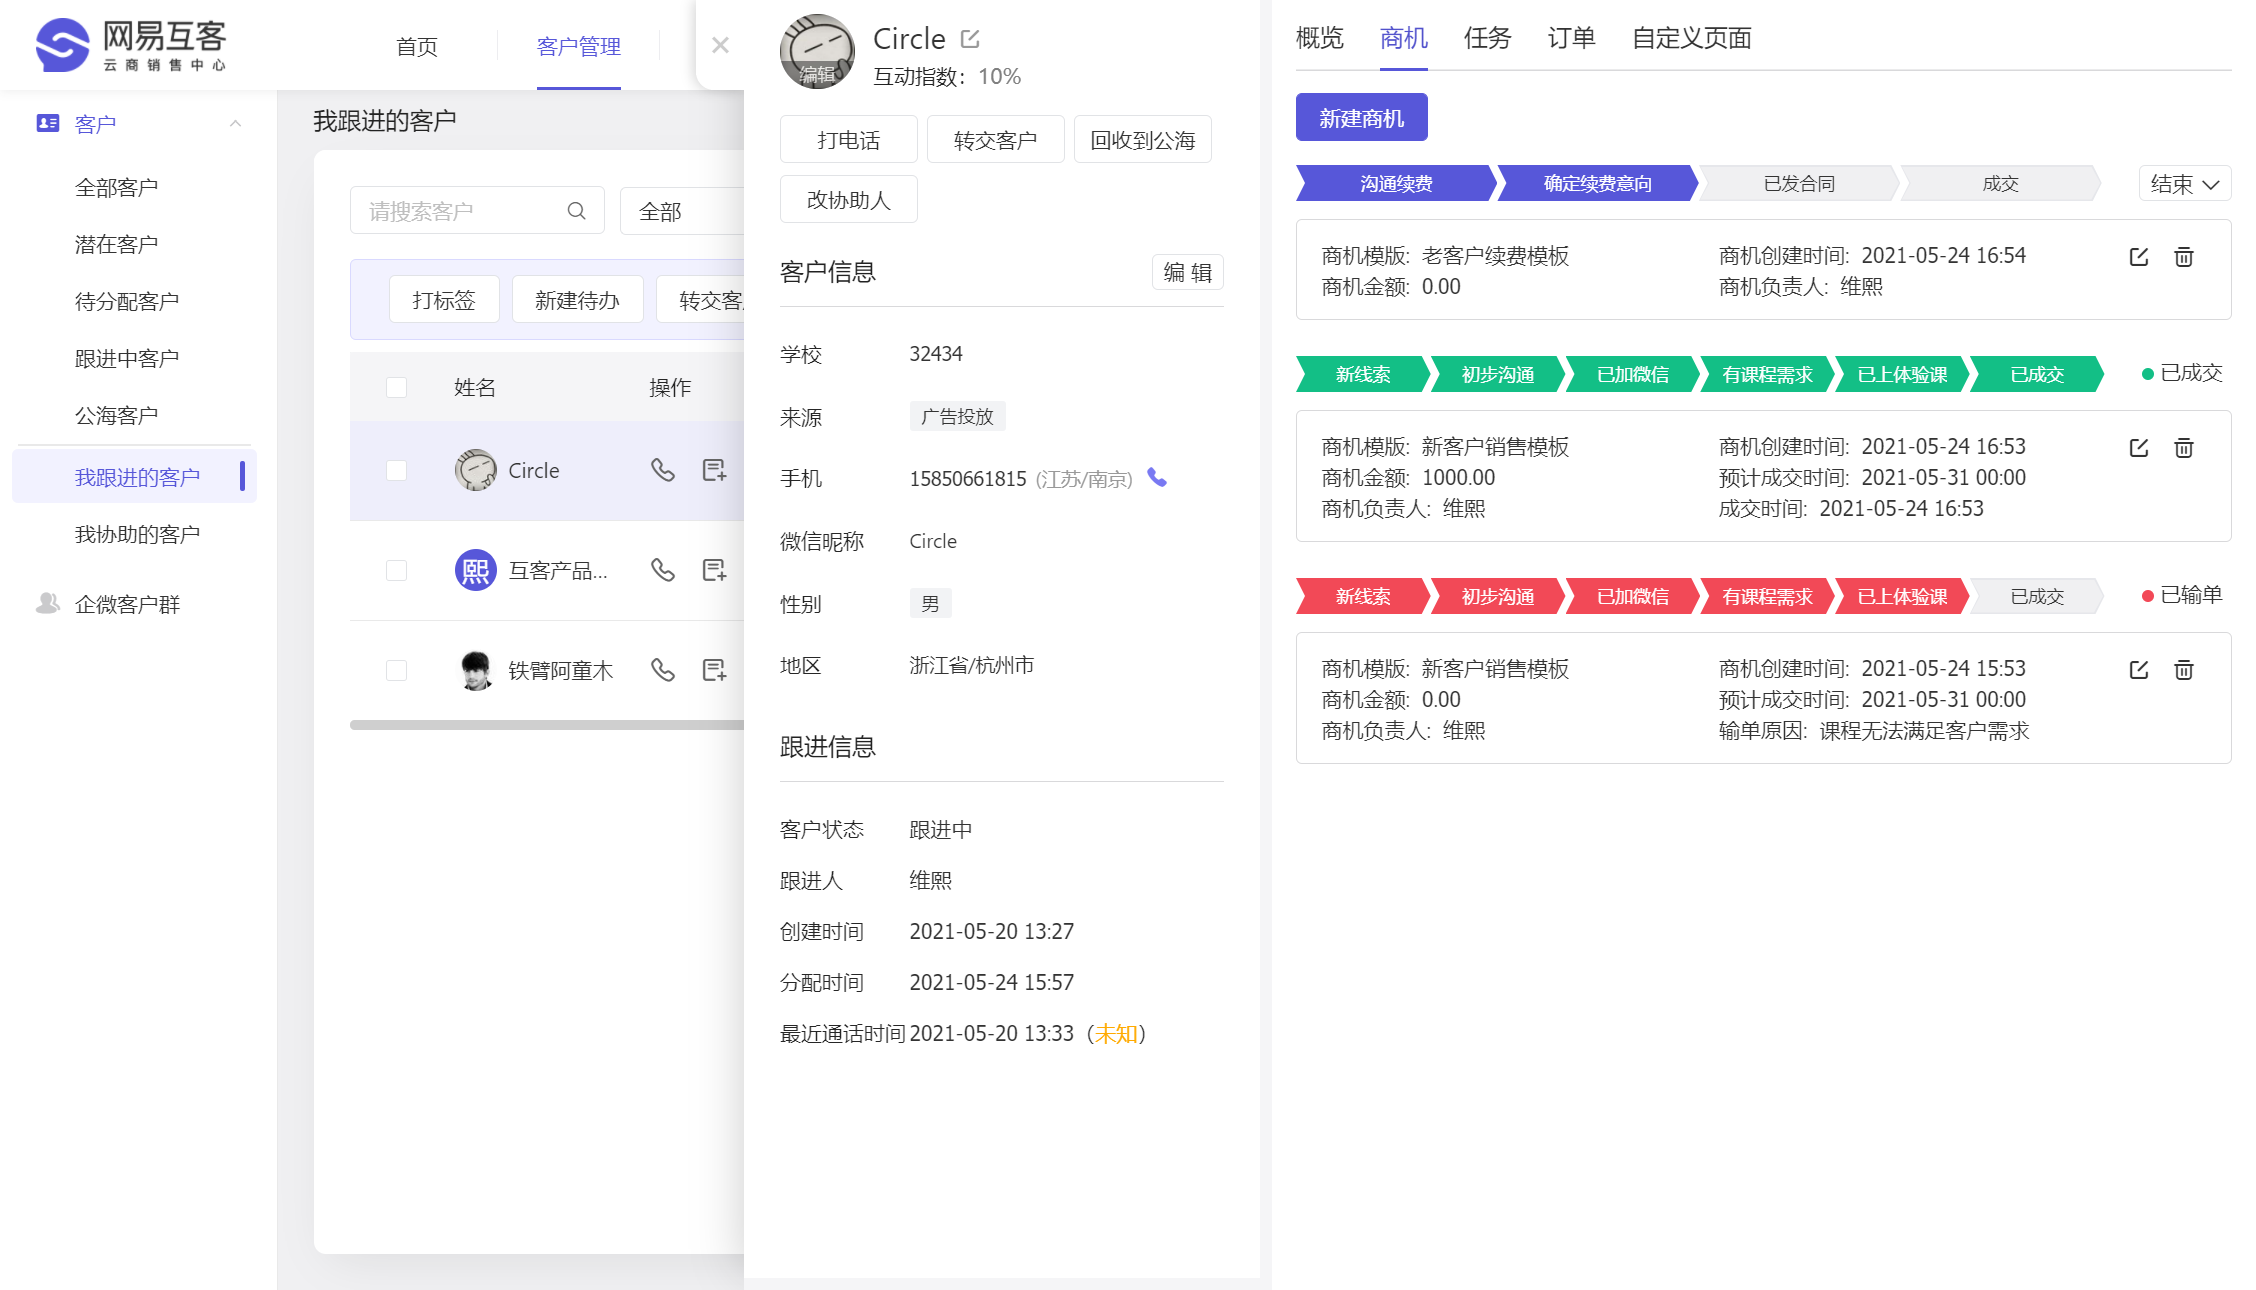The image size is (2256, 1290).
Task: Toggle the select-all checkbox in the table header
Action: tap(397, 388)
